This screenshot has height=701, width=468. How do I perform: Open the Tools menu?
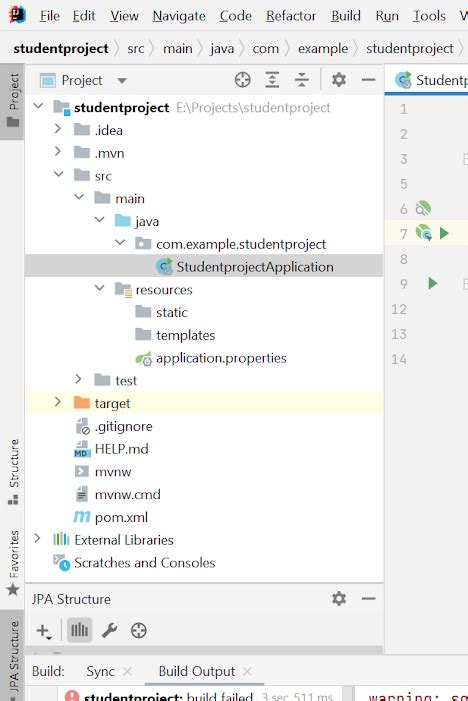pos(429,16)
